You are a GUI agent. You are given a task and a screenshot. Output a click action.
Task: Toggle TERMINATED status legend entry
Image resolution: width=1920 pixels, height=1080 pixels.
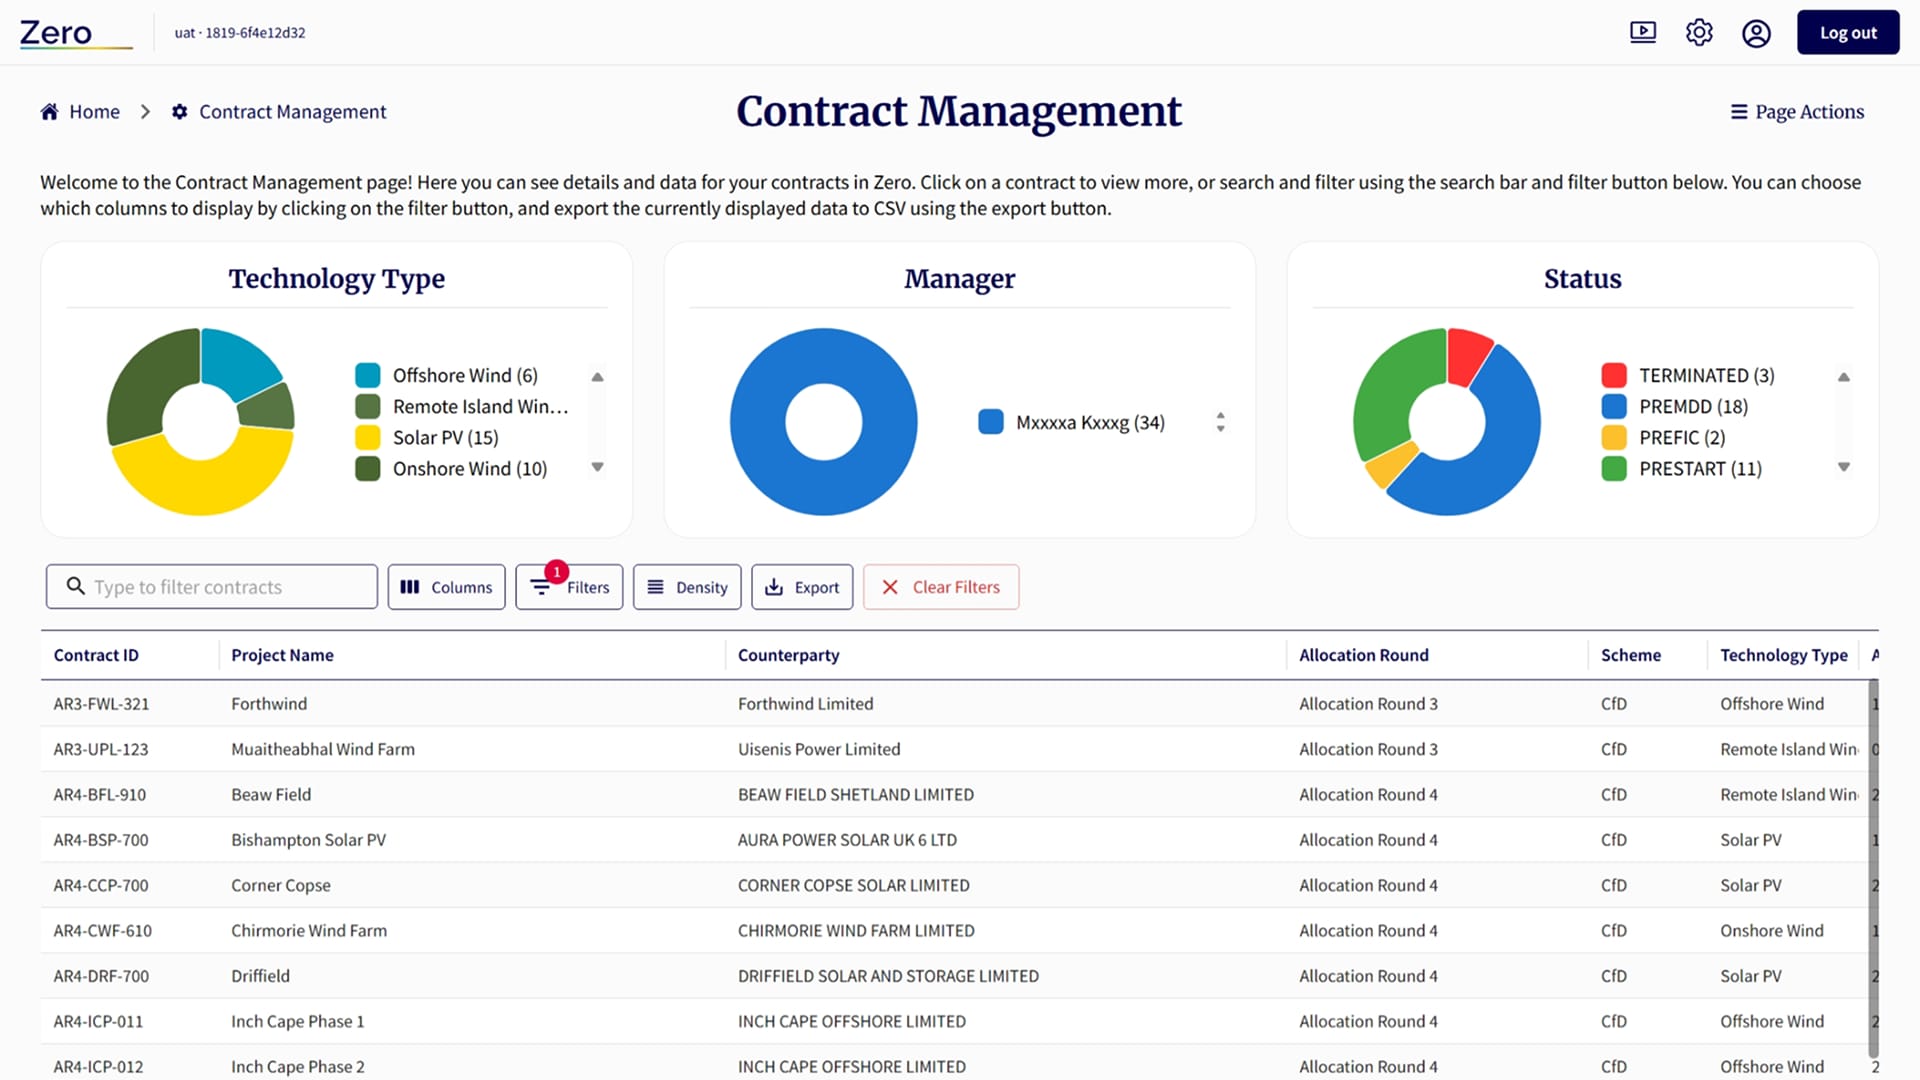pyautogui.click(x=1705, y=375)
